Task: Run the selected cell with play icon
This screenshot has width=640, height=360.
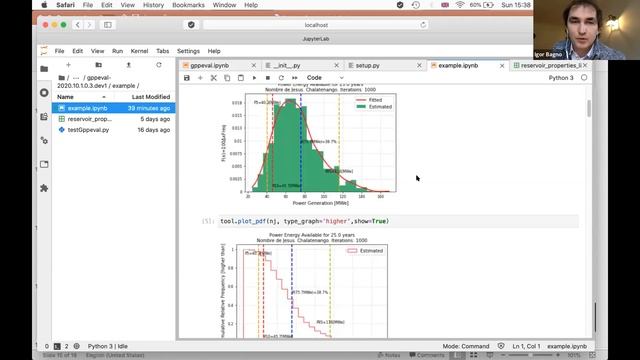Action: (x=254, y=78)
